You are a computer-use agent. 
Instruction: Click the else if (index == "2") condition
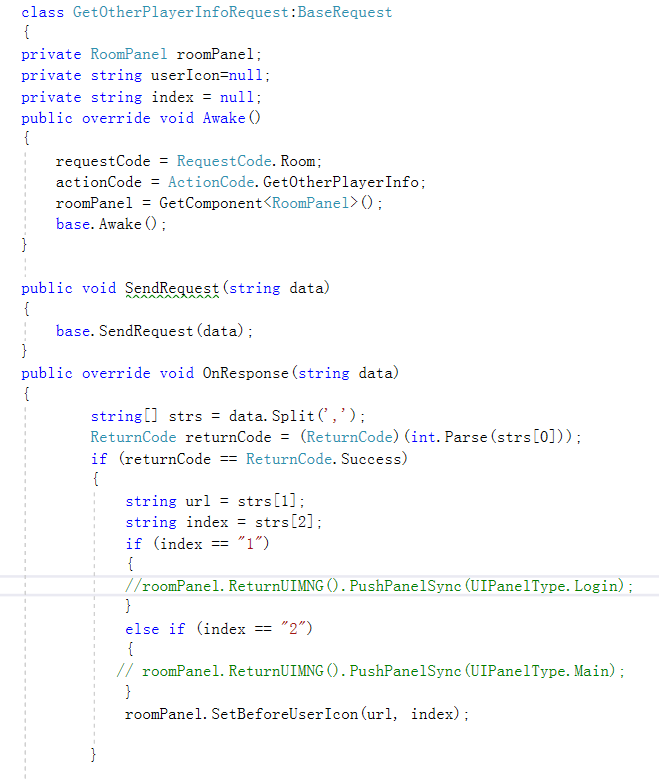(219, 629)
